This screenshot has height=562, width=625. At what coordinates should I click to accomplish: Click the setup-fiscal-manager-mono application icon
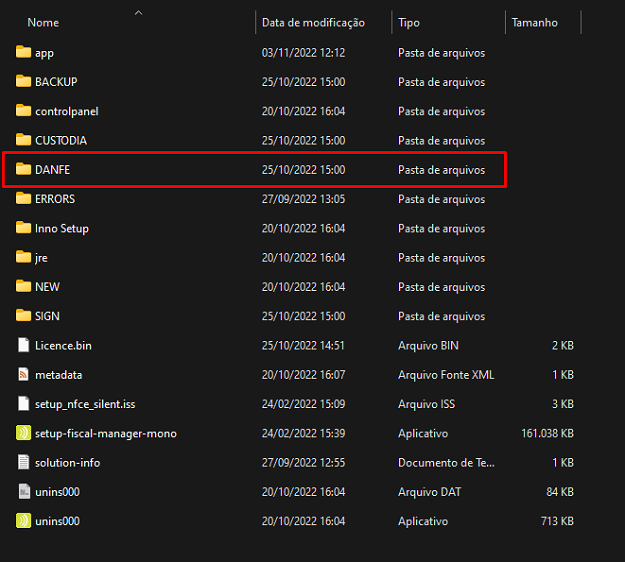(23, 433)
